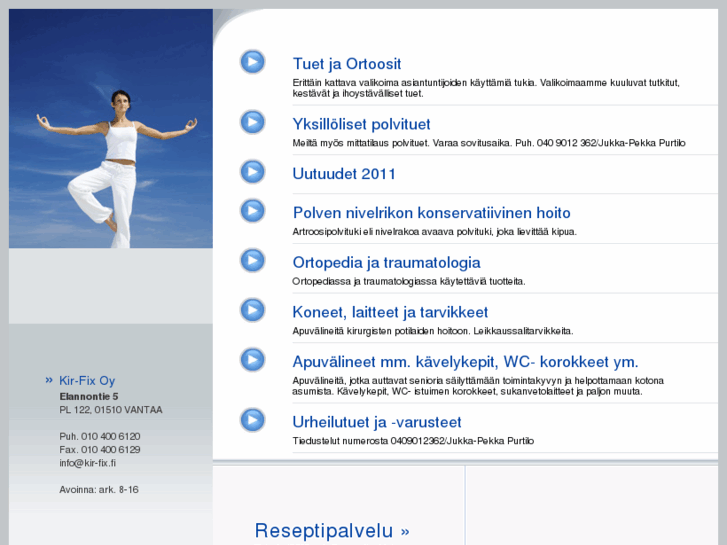This screenshot has width=727, height=545.
Task: Click the info@kir-fix.fi email address
Action: [88, 463]
